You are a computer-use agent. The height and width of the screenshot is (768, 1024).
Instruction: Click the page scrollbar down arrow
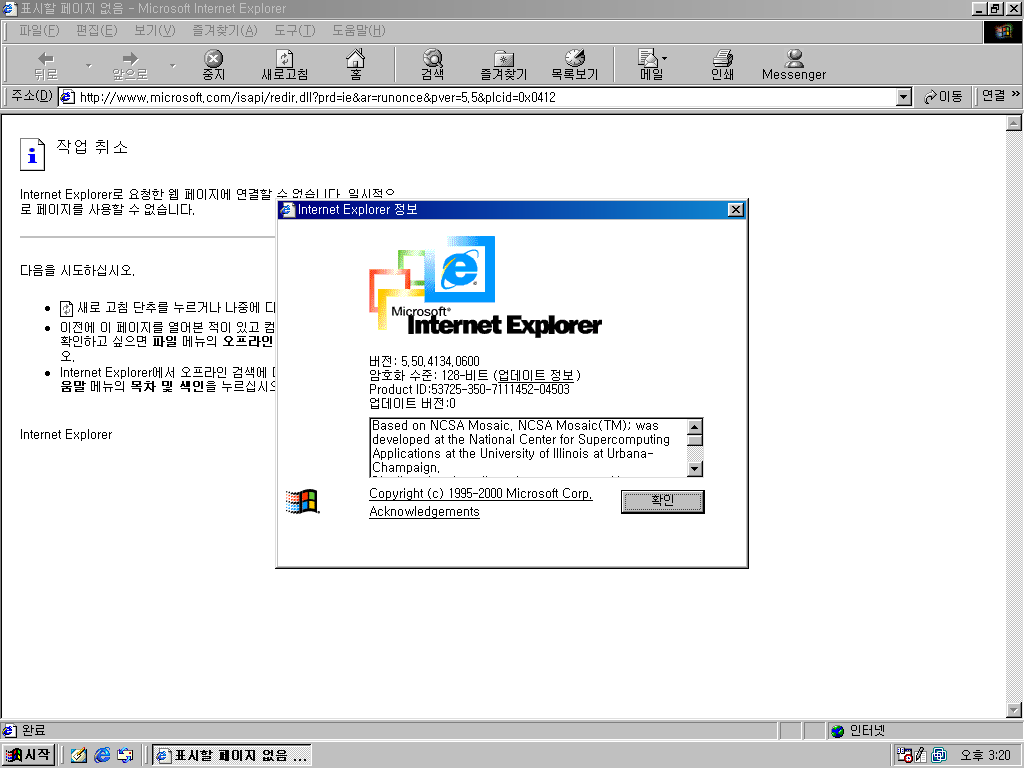1014,709
